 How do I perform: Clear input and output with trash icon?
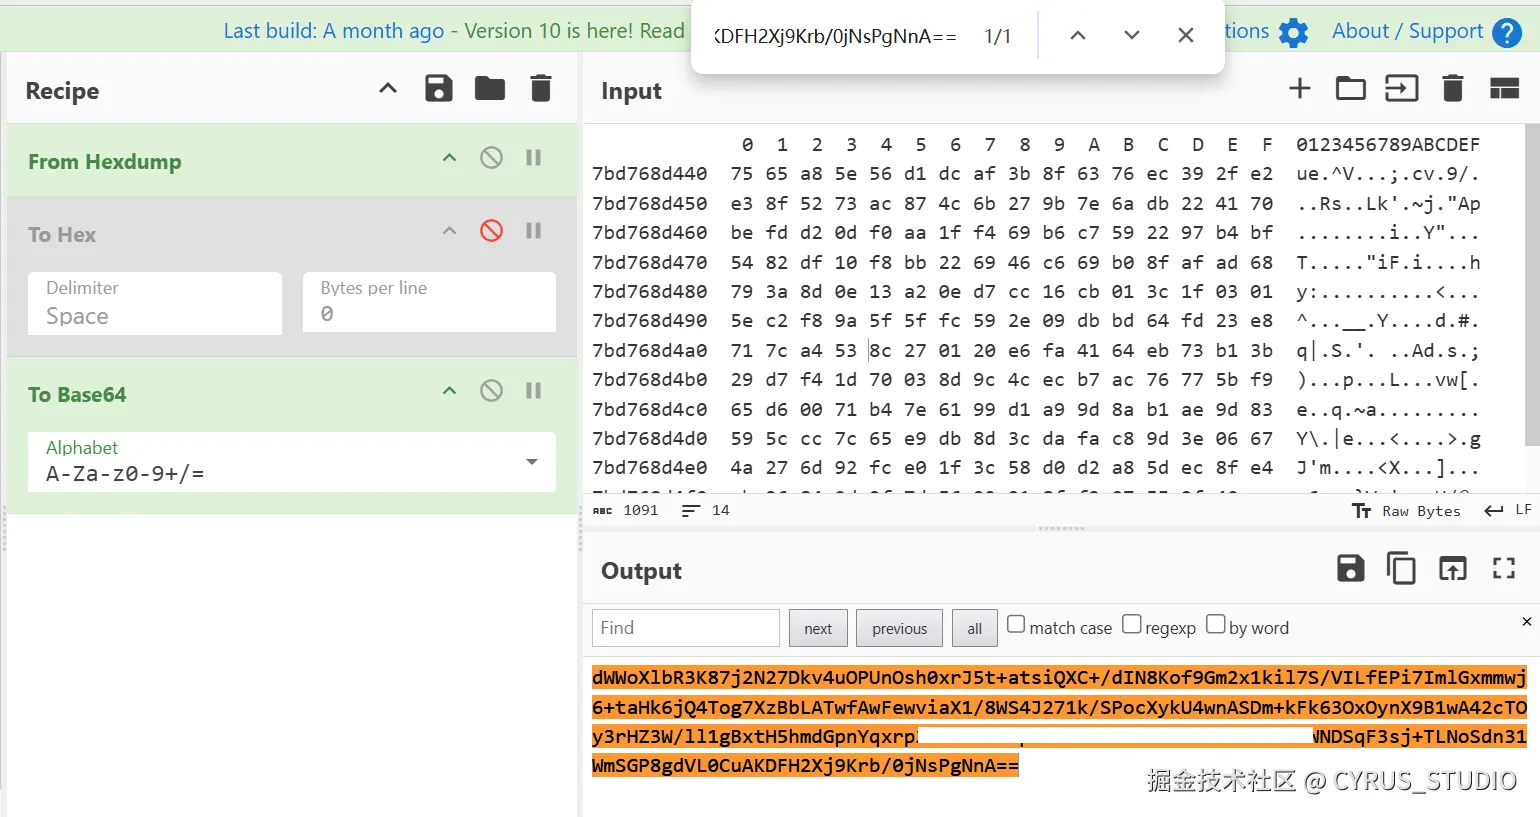pos(1453,89)
